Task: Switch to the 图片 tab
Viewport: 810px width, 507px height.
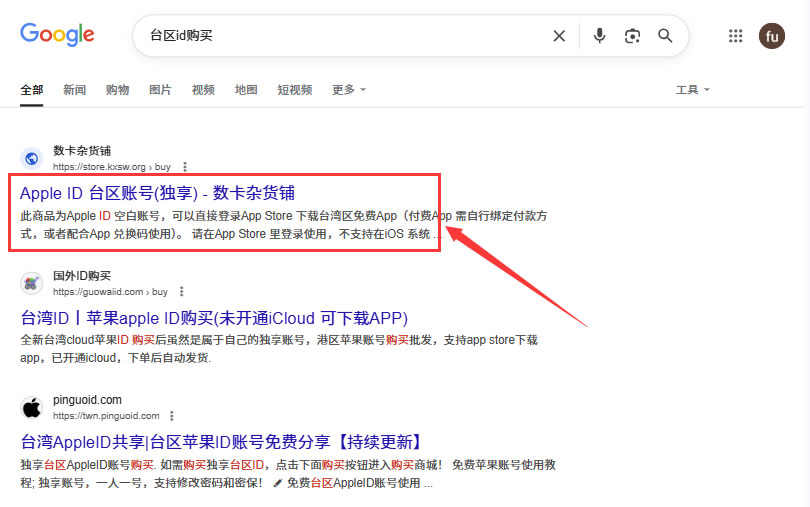Action: (x=160, y=90)
